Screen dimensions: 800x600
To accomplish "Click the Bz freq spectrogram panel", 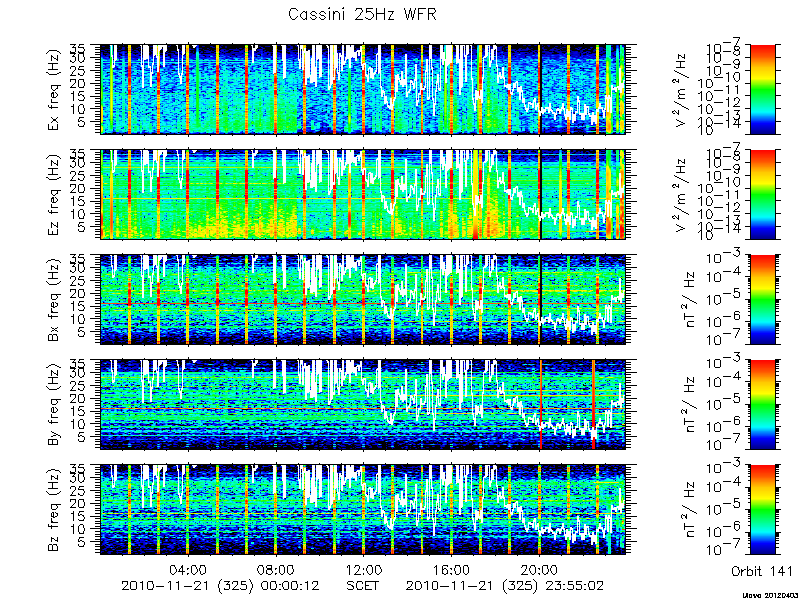I will click(363, 509).
